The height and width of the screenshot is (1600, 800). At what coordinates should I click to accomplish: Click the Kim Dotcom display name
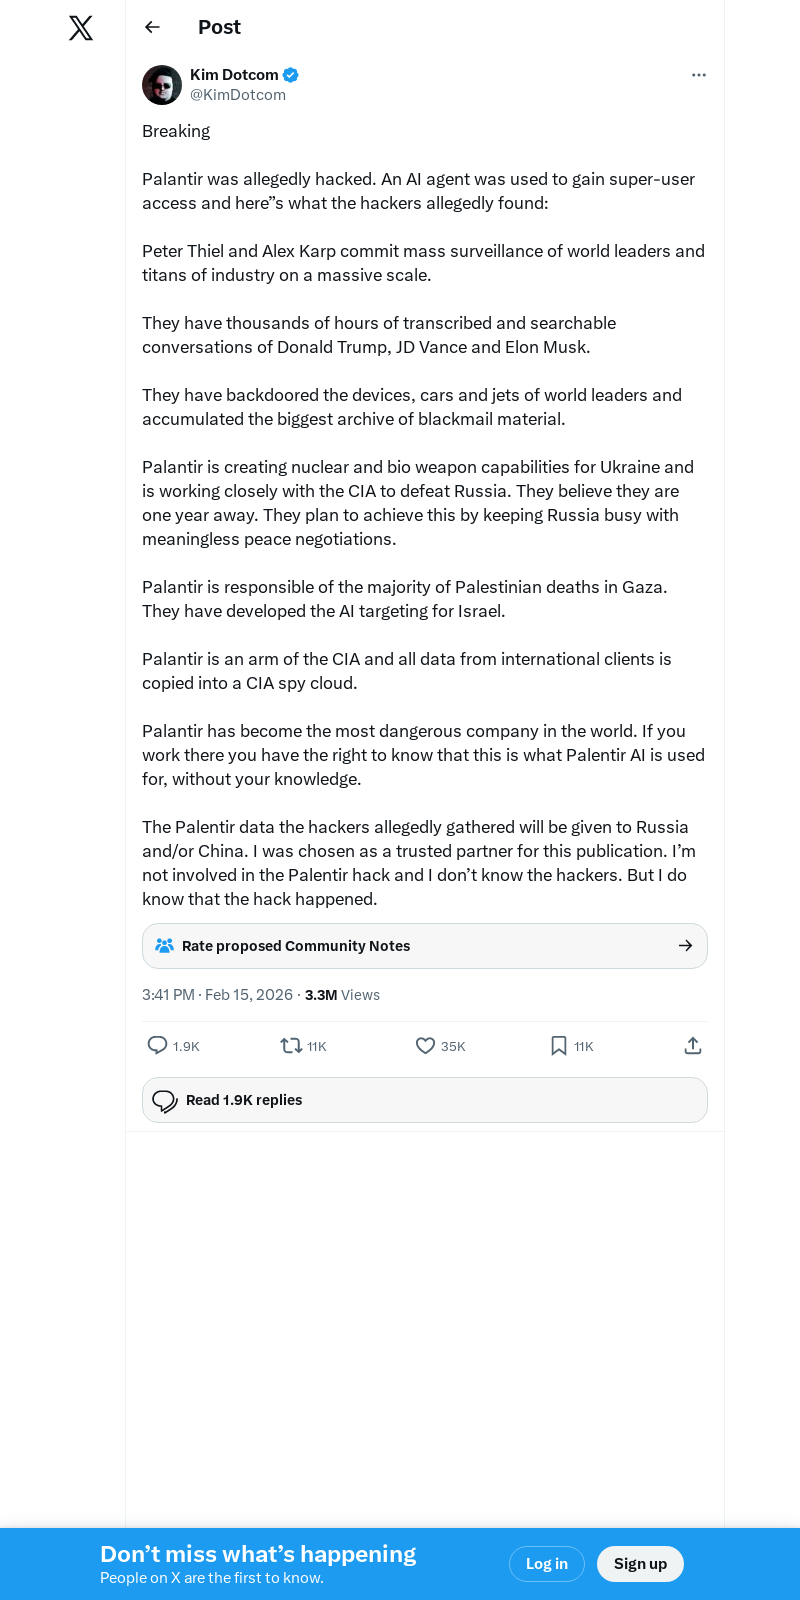point(234,75)
